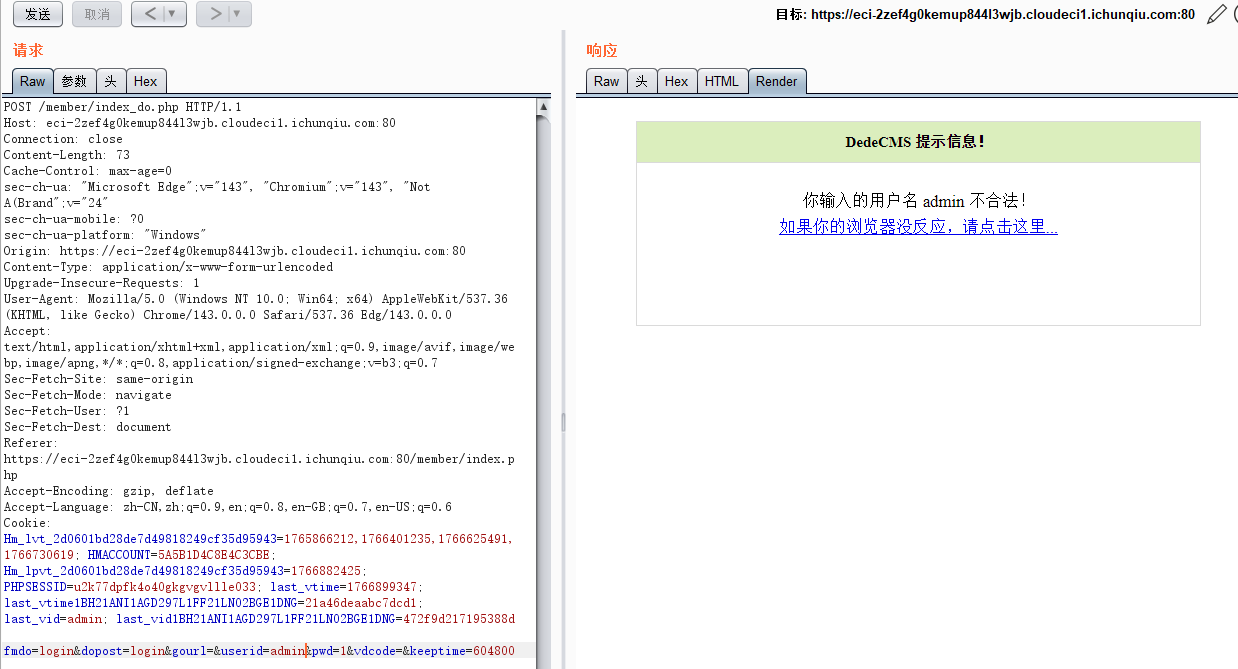Open the back history dropdown arrow
The width and height of the screenshot is (1238, 669).
[x=172, y=14]
